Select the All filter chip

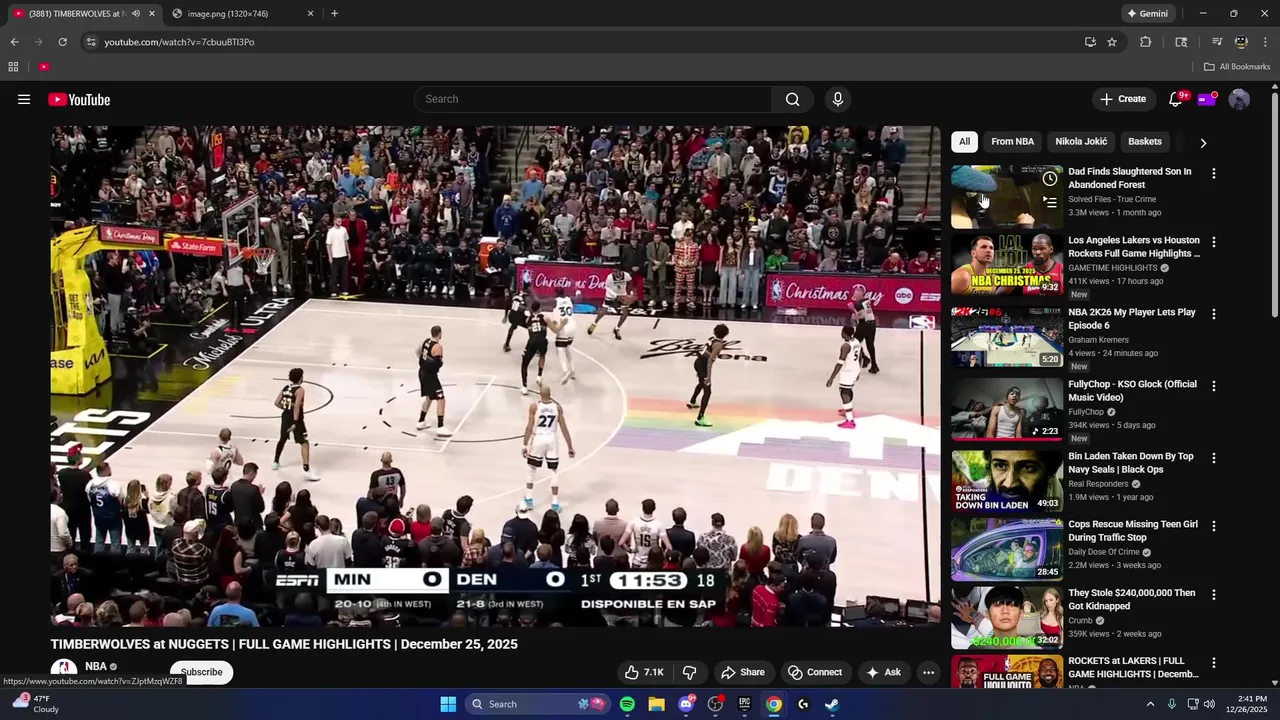964,142
